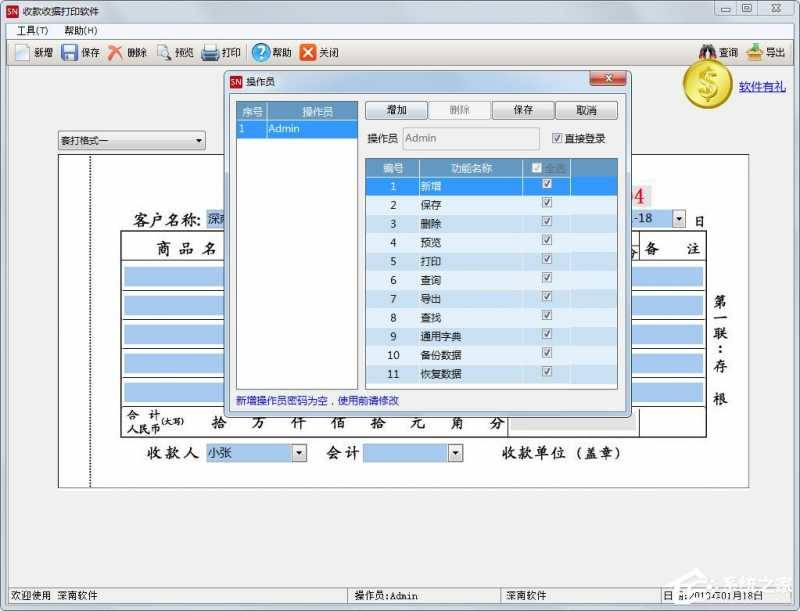This screenshot has height=611, width=800.
Task: Expand the date dropdown near -18
Action: pyautogui.click(x=677, y=218)
